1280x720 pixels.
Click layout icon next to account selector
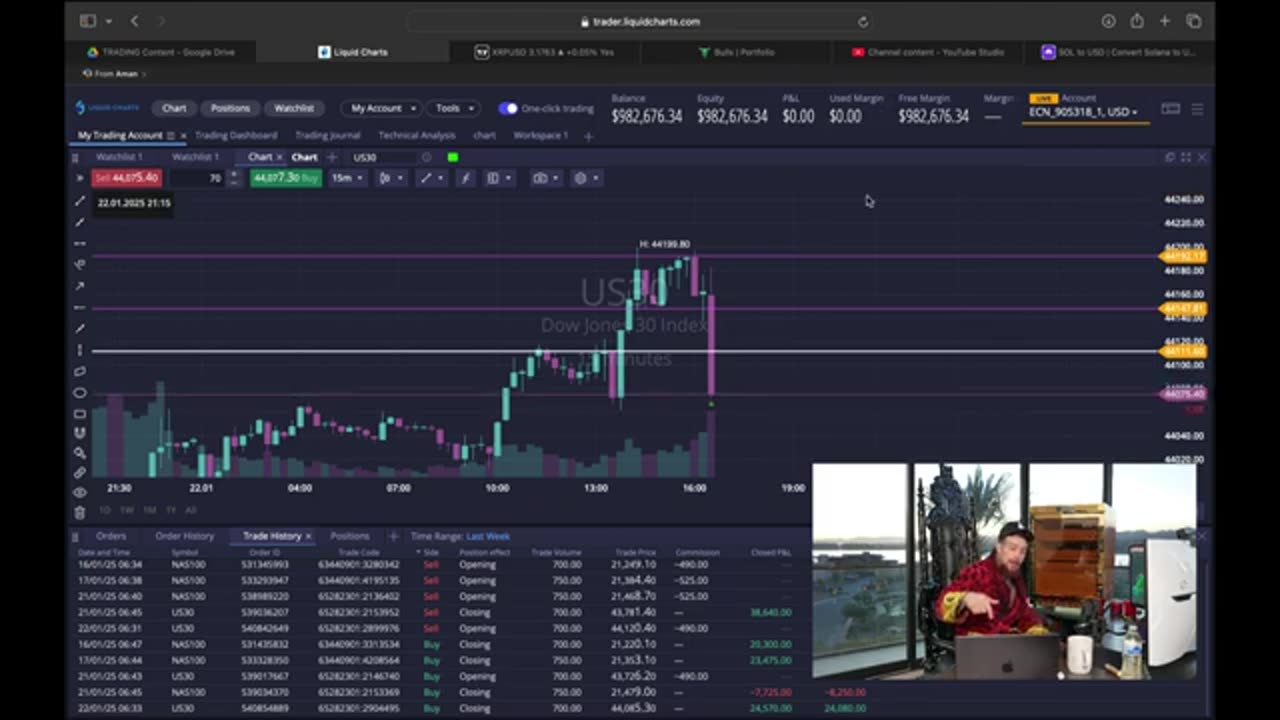point(1170,109)
